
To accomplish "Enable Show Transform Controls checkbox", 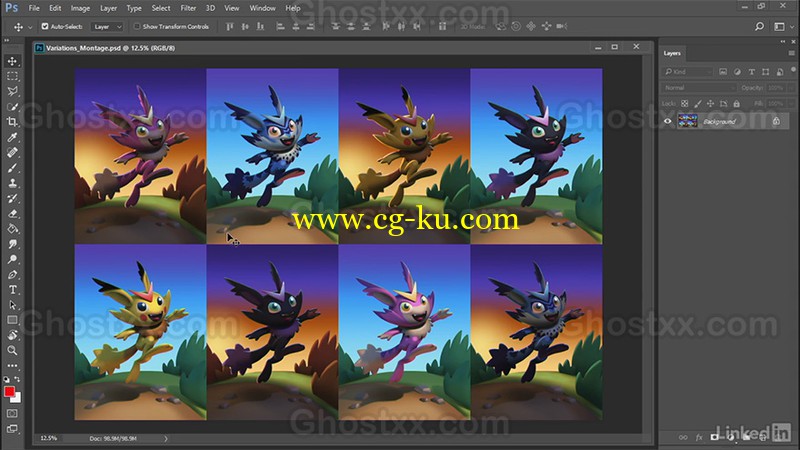I will [136, 26].
